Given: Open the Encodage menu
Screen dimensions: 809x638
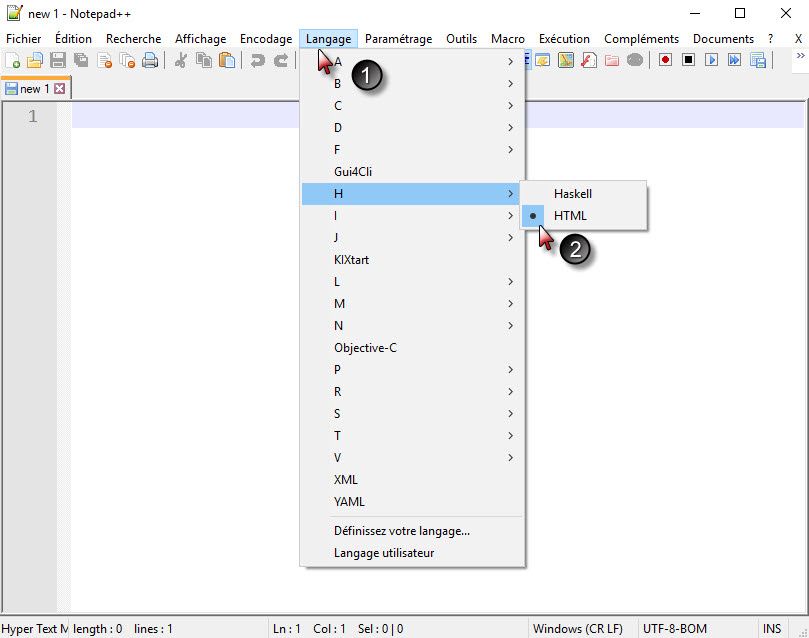Looking at the screenshot, I should coord(266,39).
